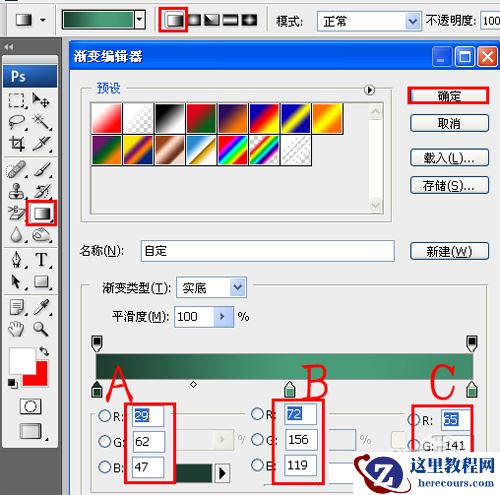The width and height of the screenshot is (500, 495).
Task: Pick the black to white gradient preset
Action: point(170,118)
